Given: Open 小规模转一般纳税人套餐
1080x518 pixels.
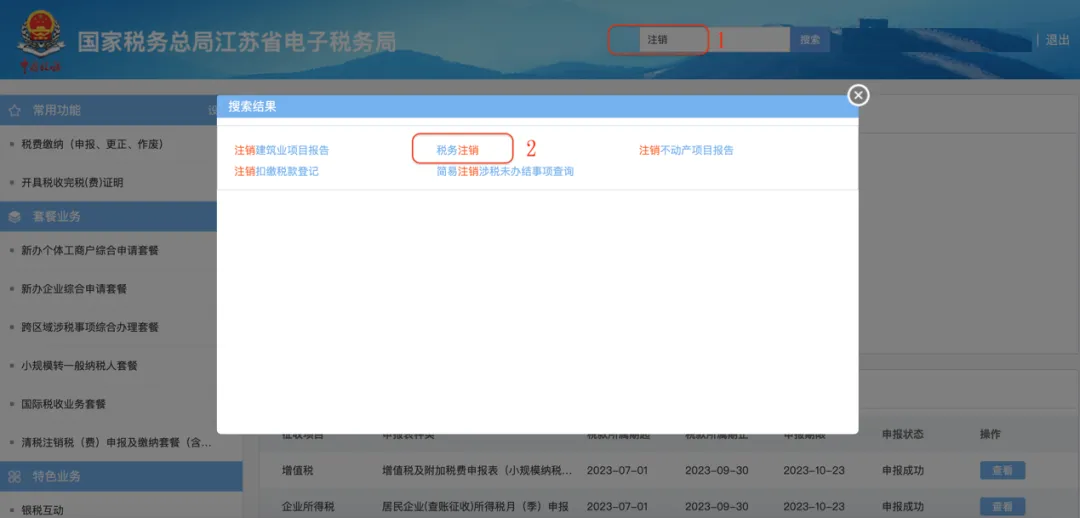Looking at the screenshot, I should [x=79, y=366].
